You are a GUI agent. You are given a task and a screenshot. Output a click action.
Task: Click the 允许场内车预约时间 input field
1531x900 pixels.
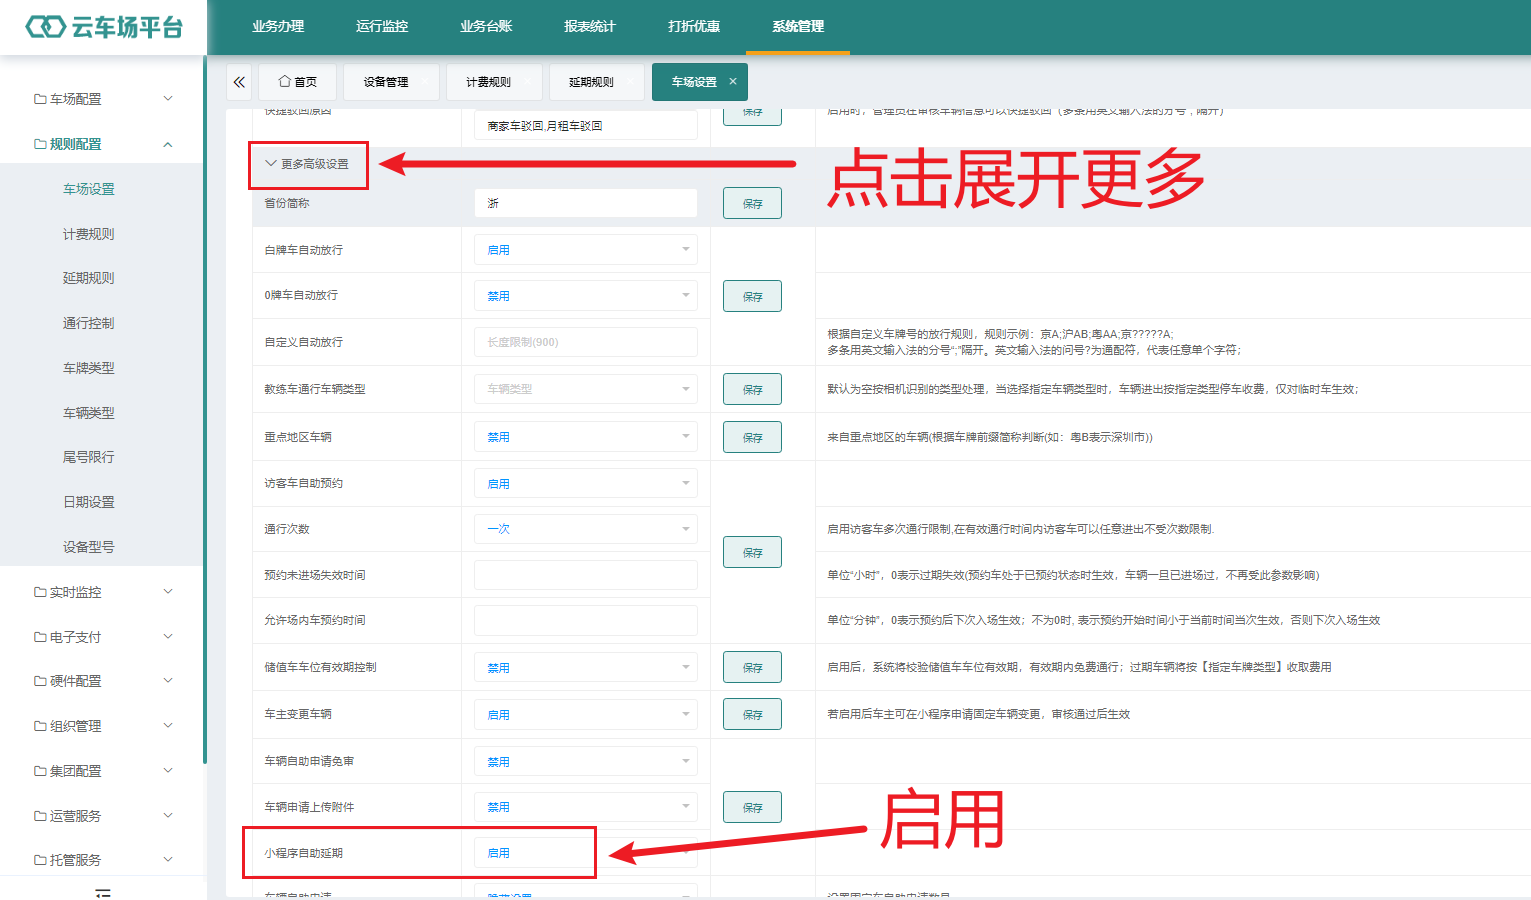(x=586, y=620)
